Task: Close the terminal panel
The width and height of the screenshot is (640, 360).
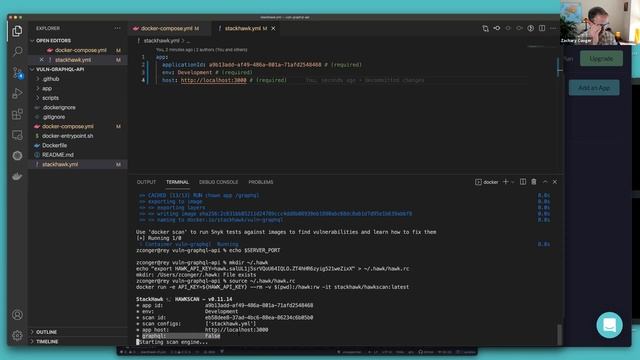Action: (555, 182)
